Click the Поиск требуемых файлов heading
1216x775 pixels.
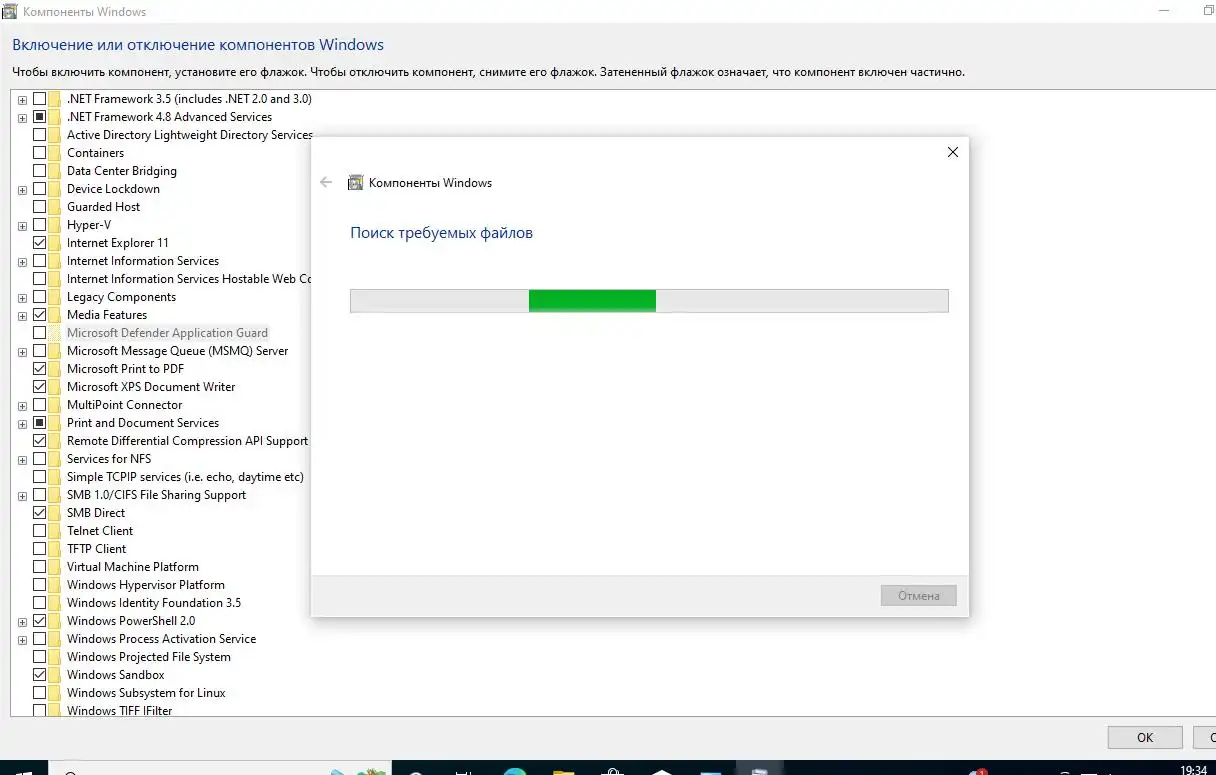tap(441, 233)
